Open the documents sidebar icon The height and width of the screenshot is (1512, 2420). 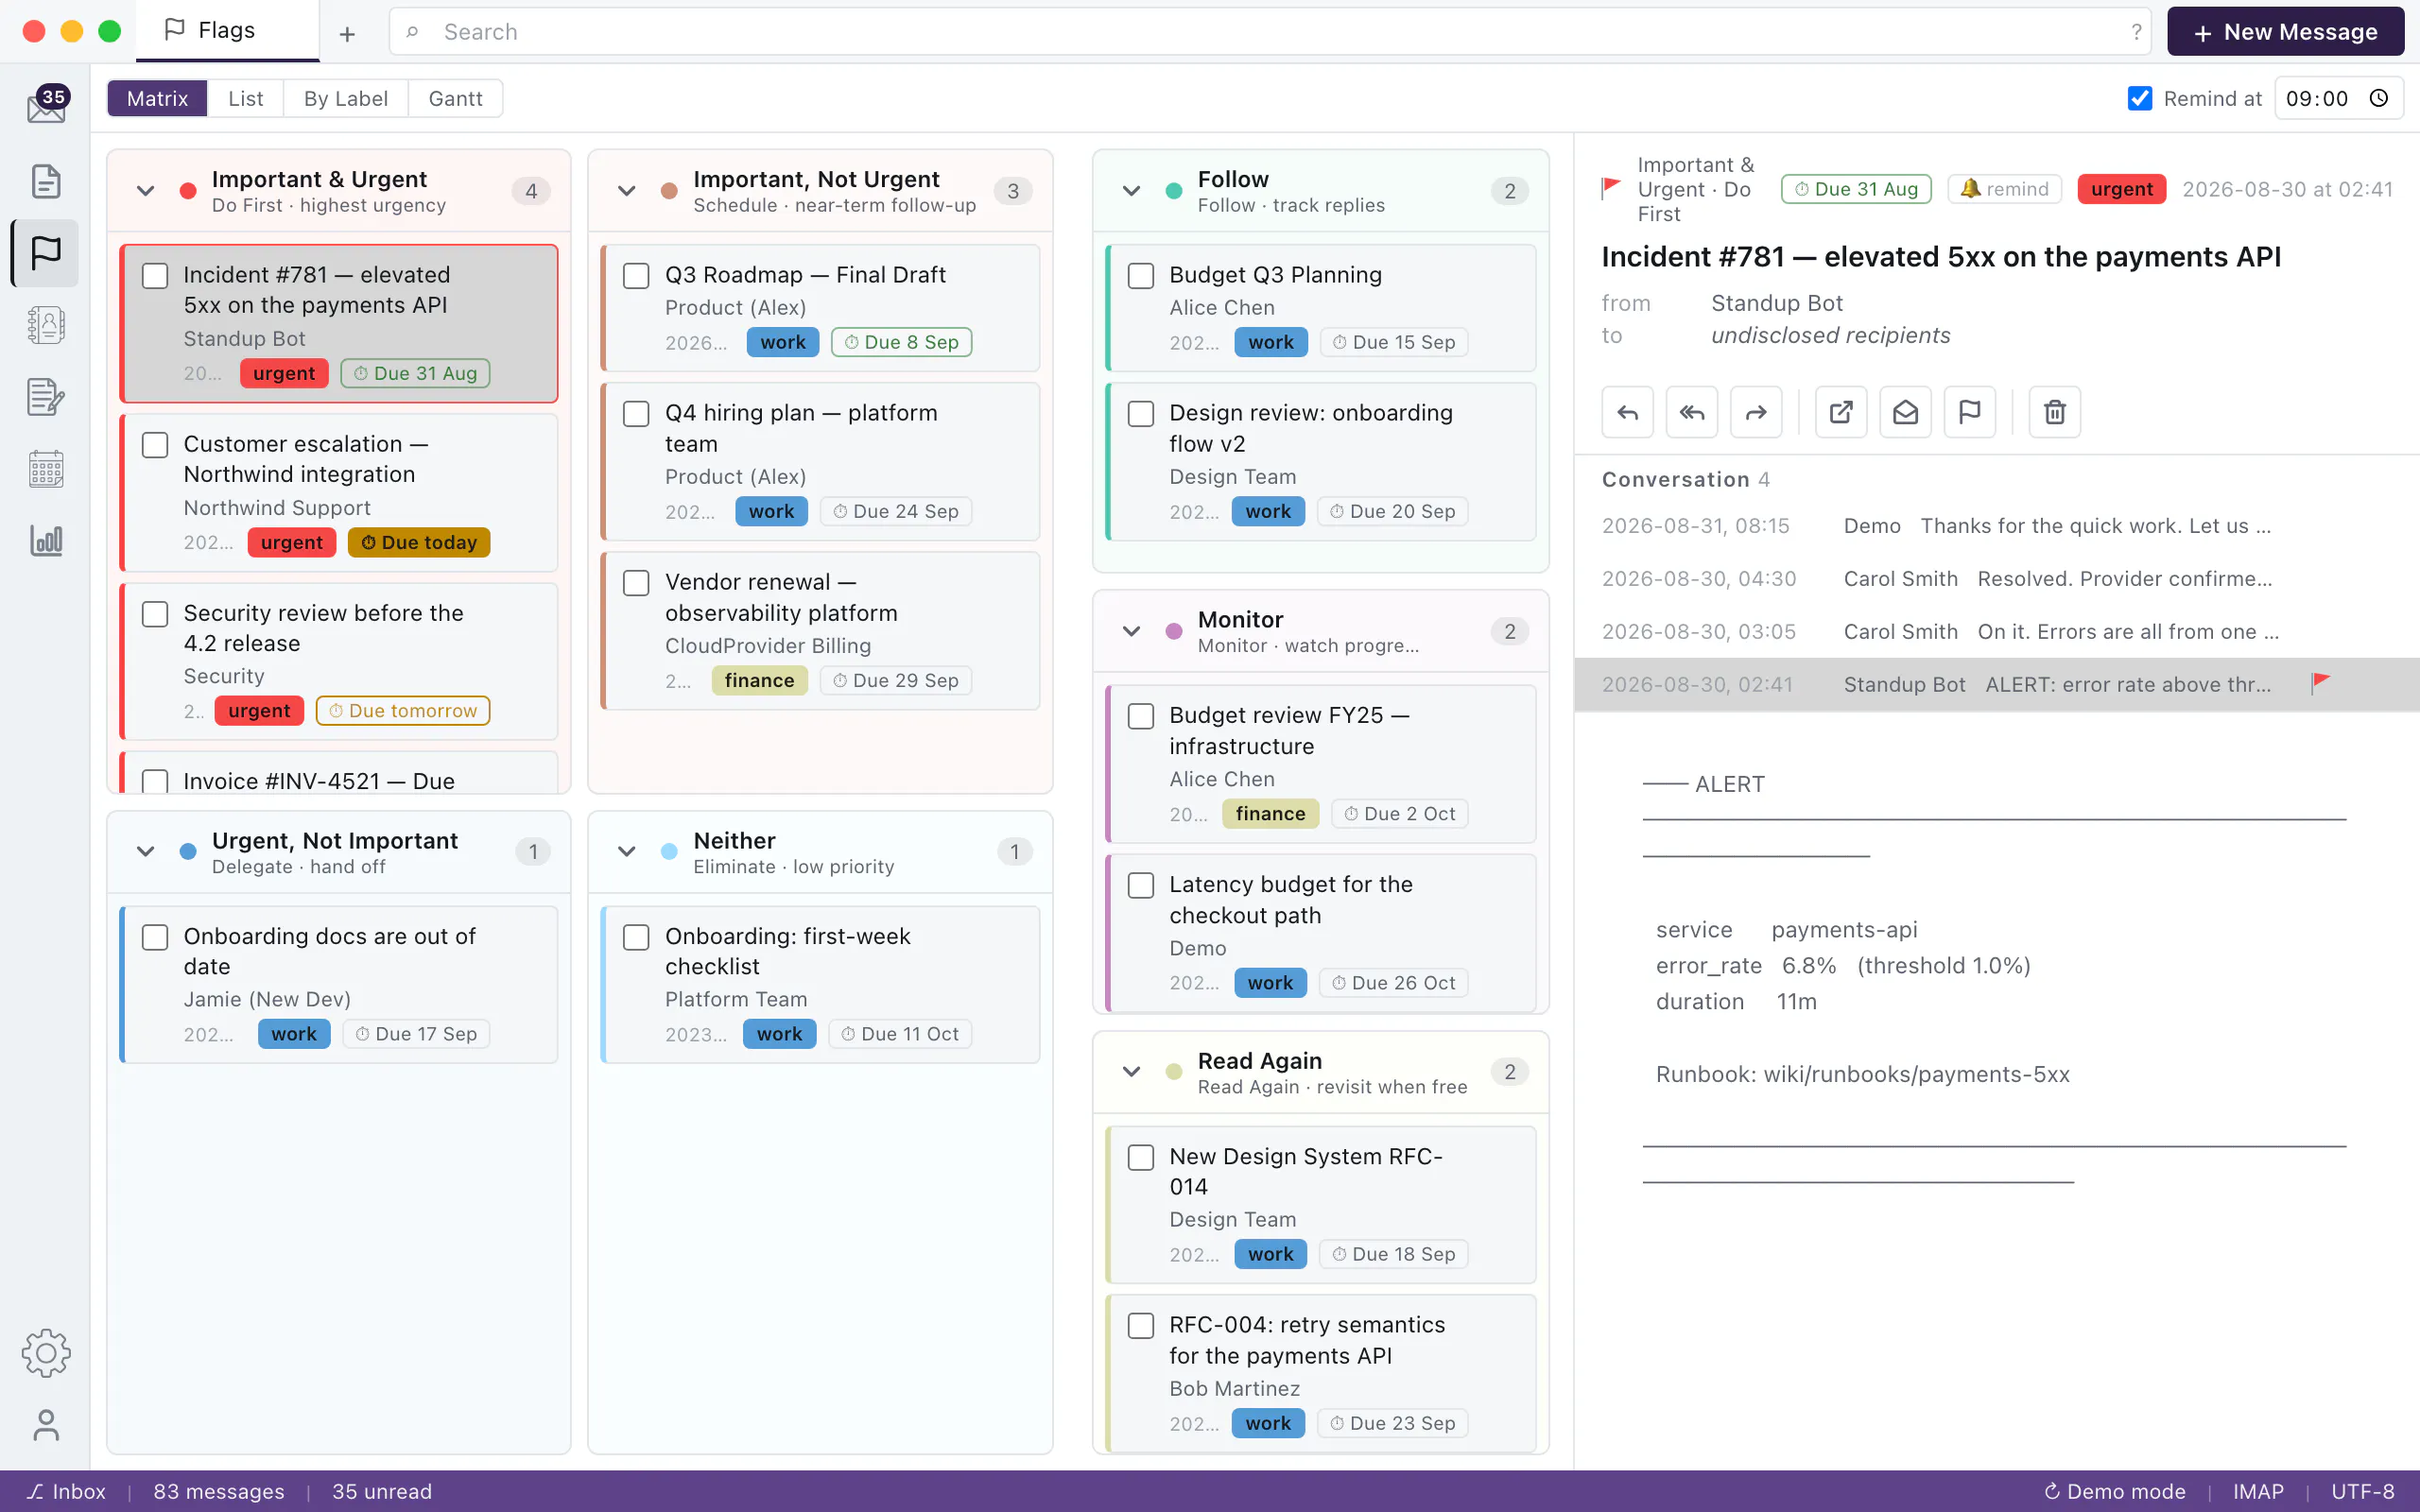coord(46,181)
